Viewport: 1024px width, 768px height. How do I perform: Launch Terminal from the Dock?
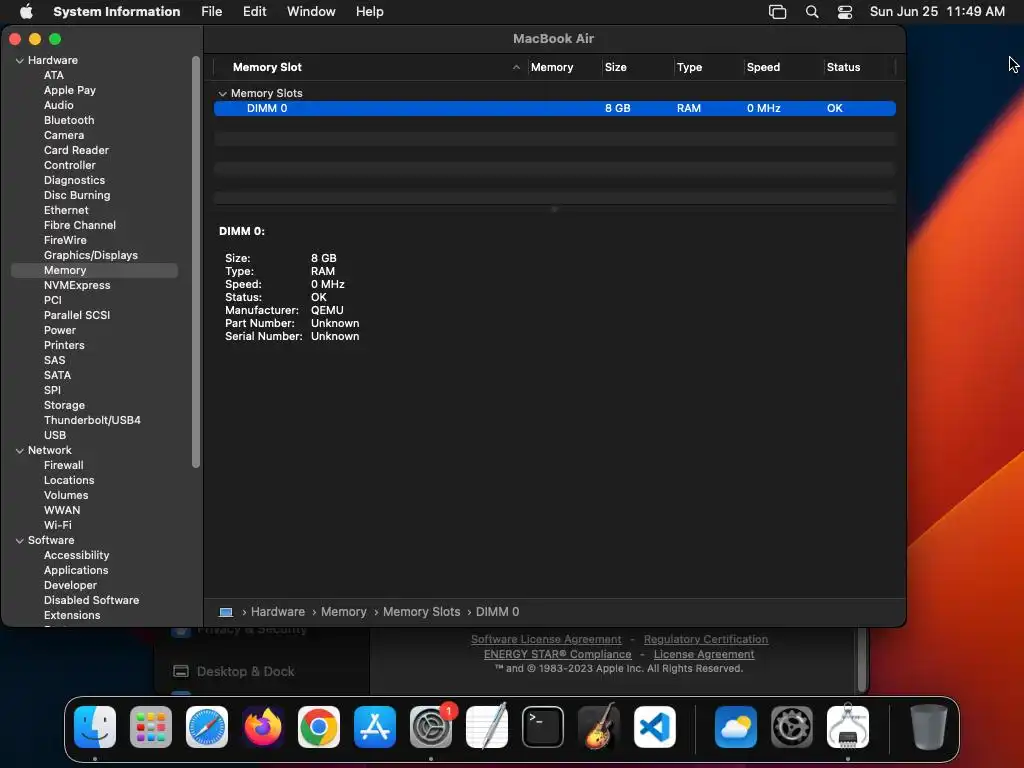(x=543, y=727)
